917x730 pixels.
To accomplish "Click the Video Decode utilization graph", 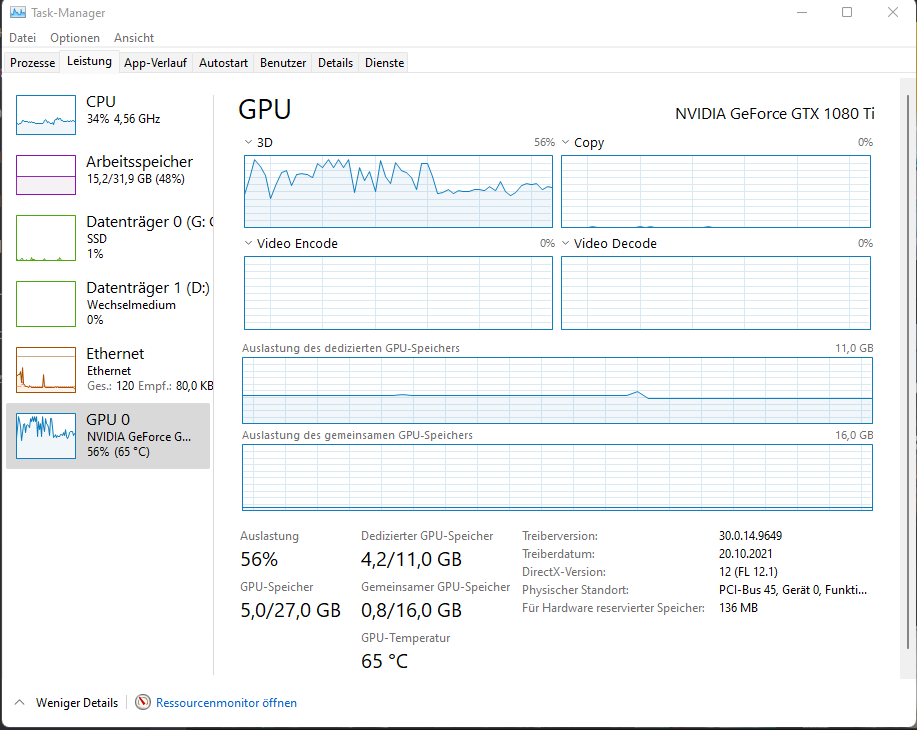I will 716,292.
